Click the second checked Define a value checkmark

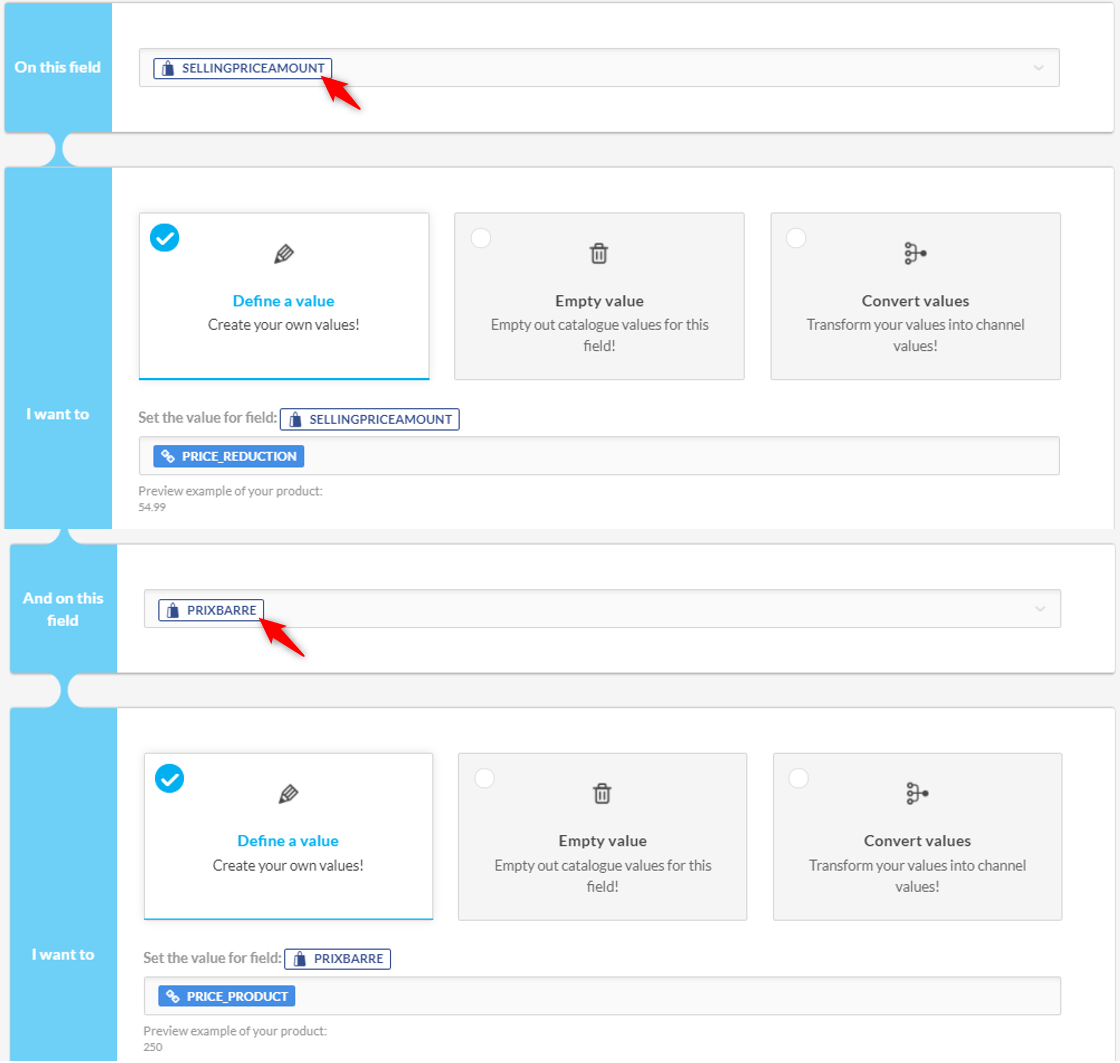pos(169,778)
